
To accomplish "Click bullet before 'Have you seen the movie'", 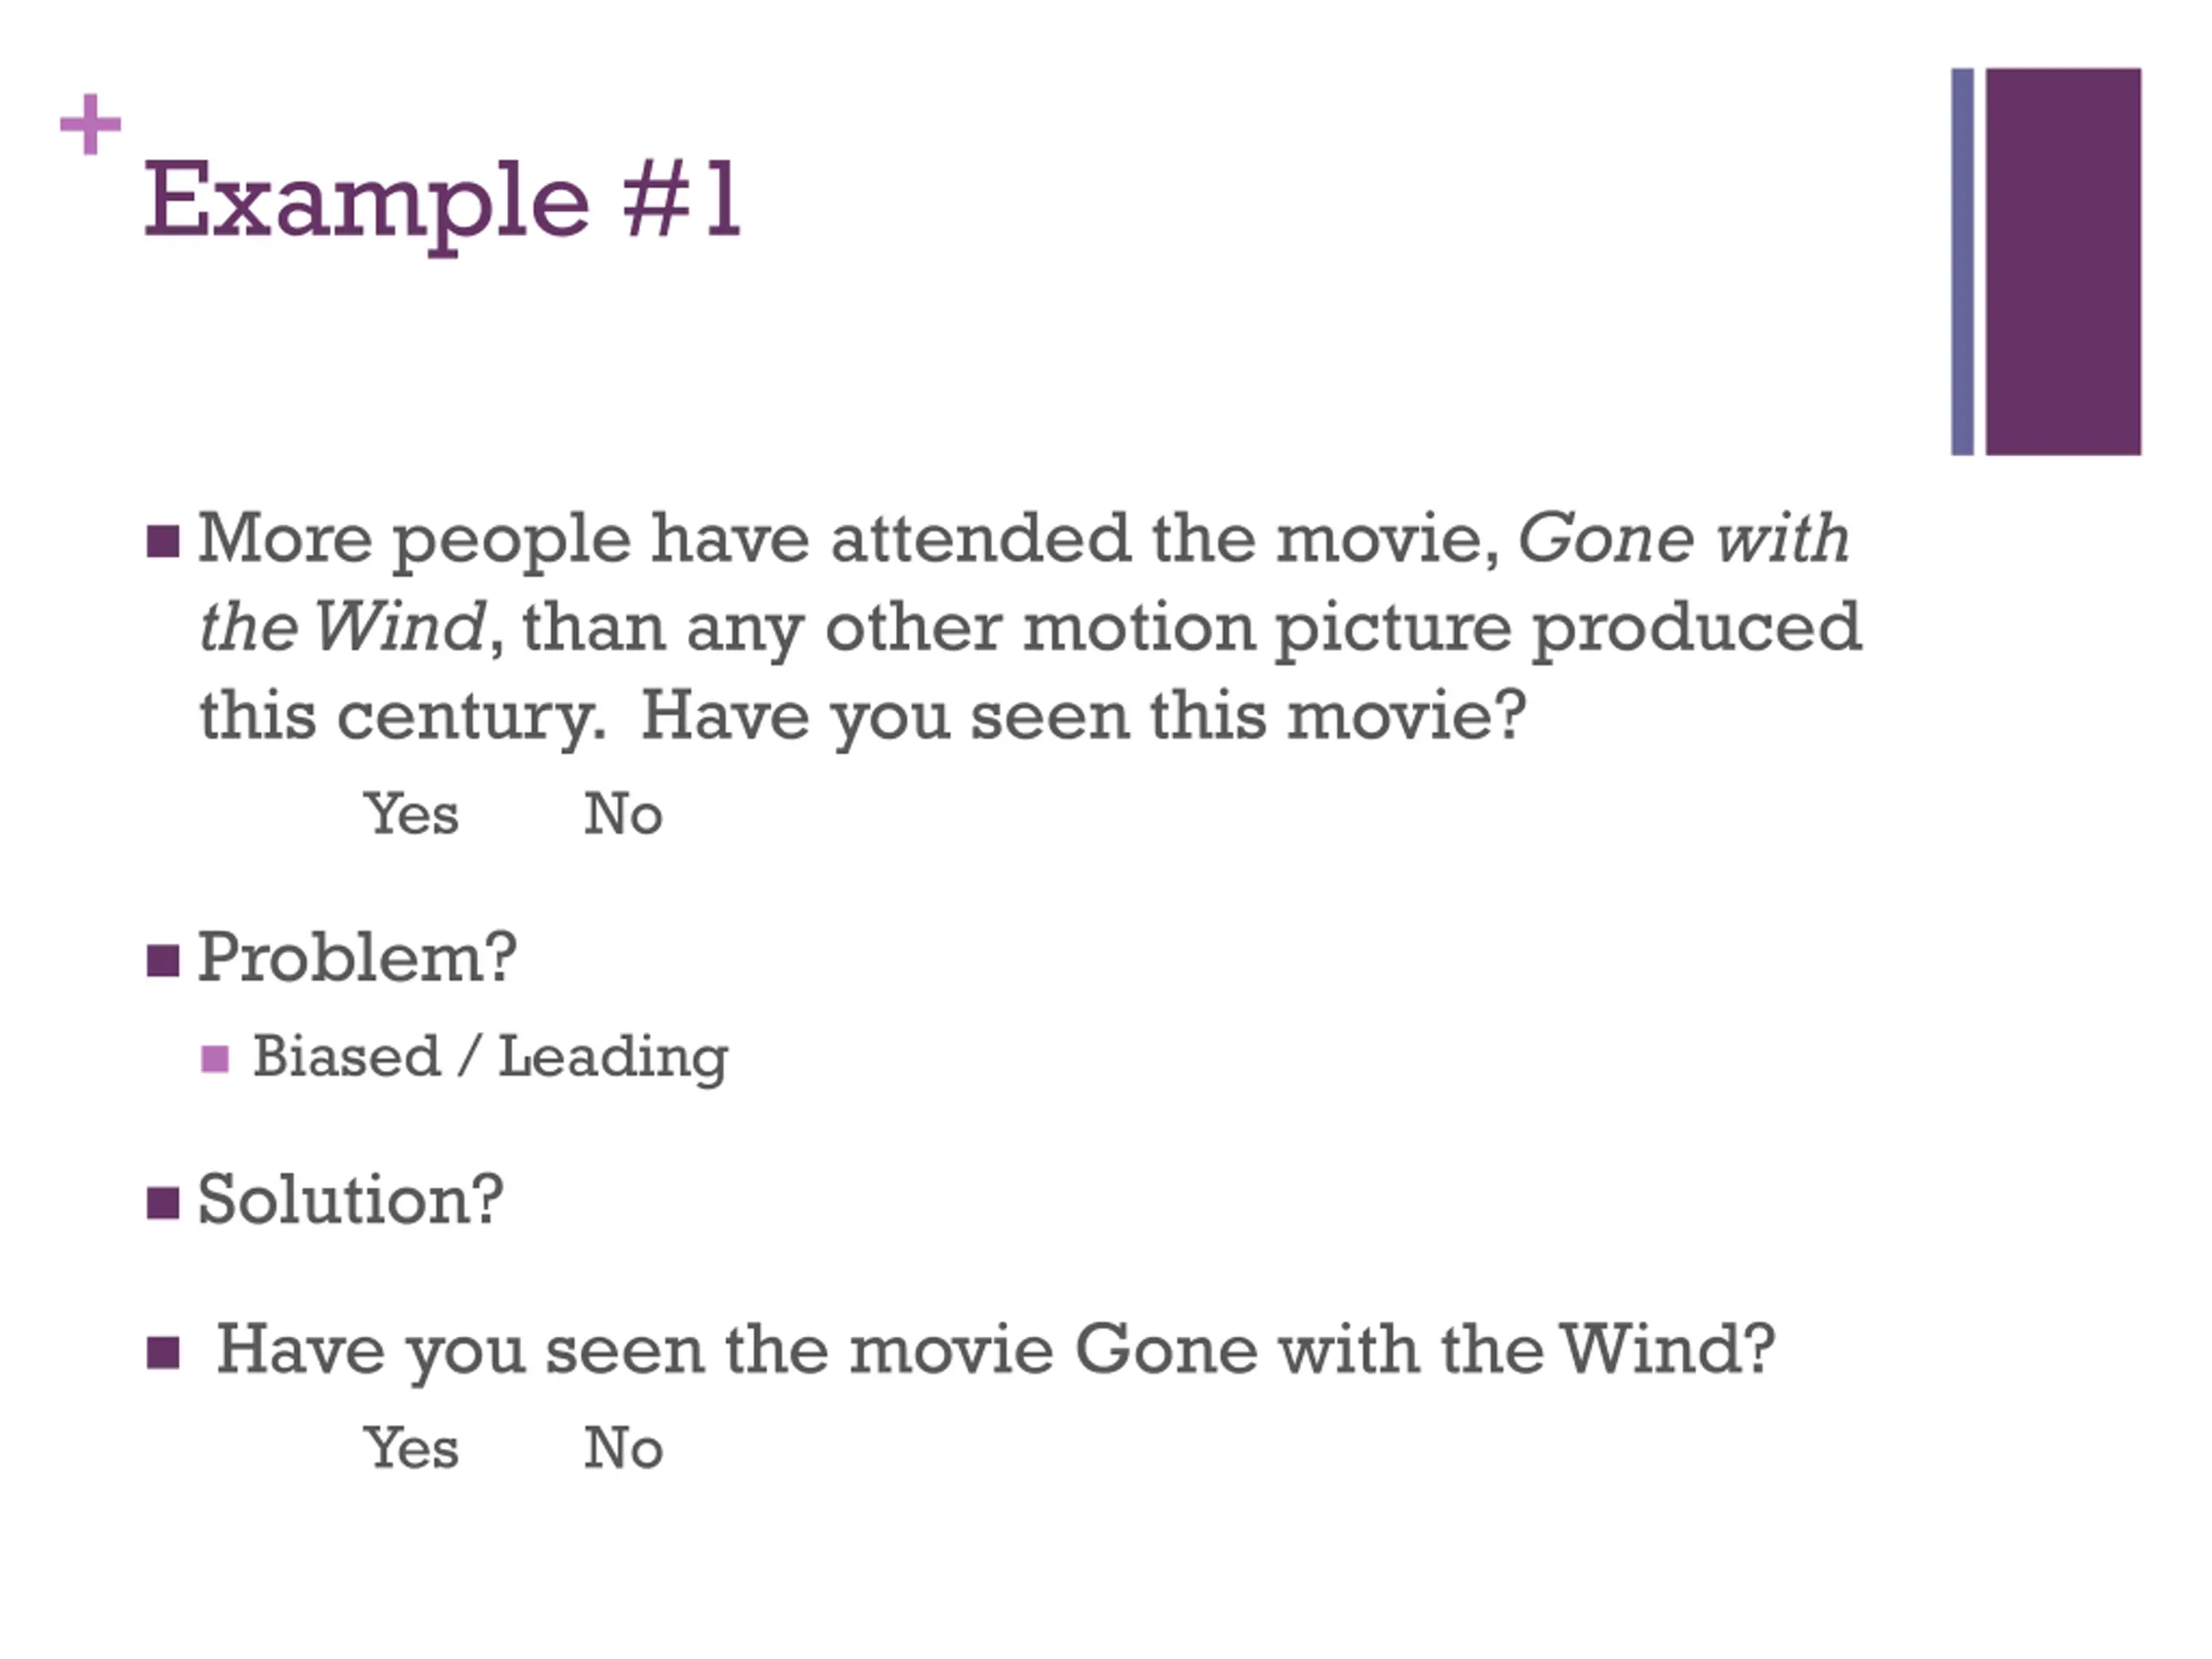I will click(x=163, y=1353).
